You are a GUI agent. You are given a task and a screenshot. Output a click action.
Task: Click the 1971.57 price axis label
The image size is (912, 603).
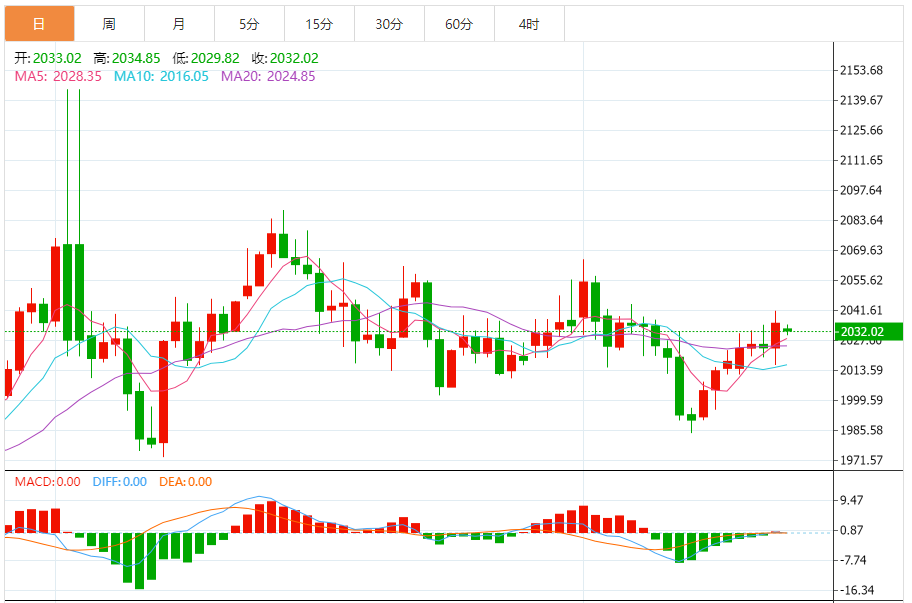[x=861, y=460]
